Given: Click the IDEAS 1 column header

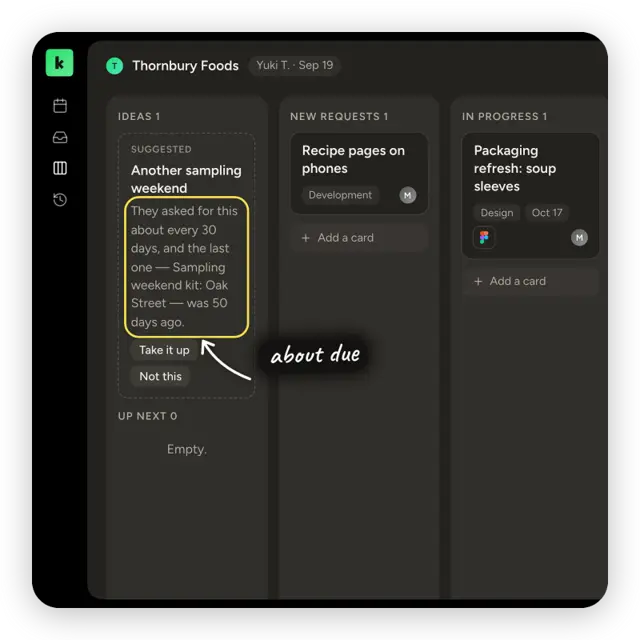Looking at the screenshot, I should click(x=139, y=117).
